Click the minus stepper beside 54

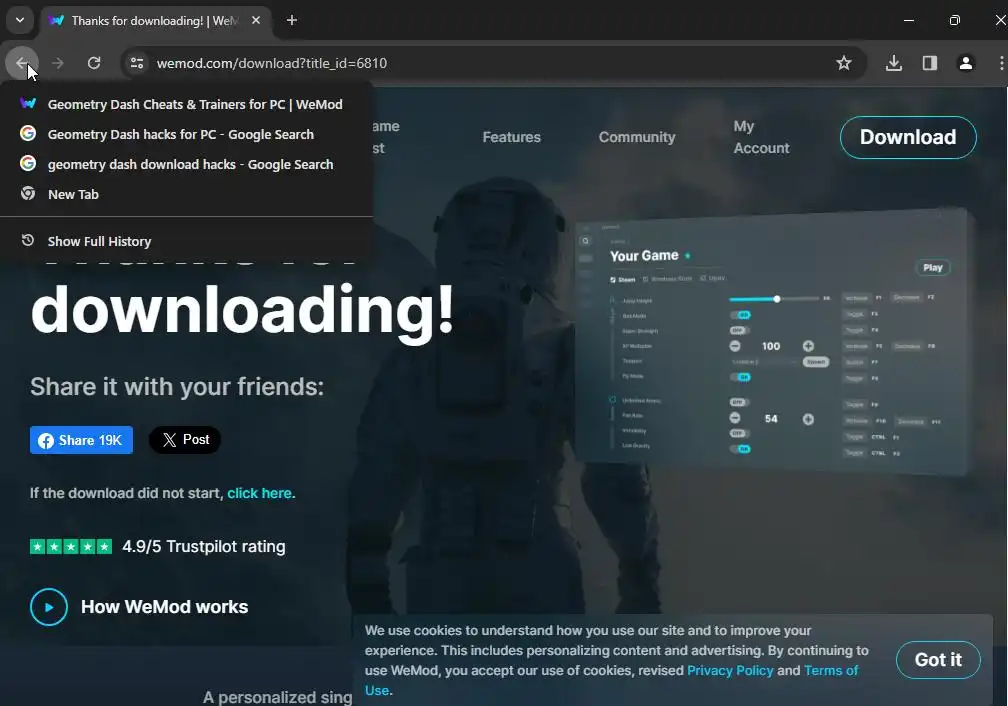pos(735,418)
